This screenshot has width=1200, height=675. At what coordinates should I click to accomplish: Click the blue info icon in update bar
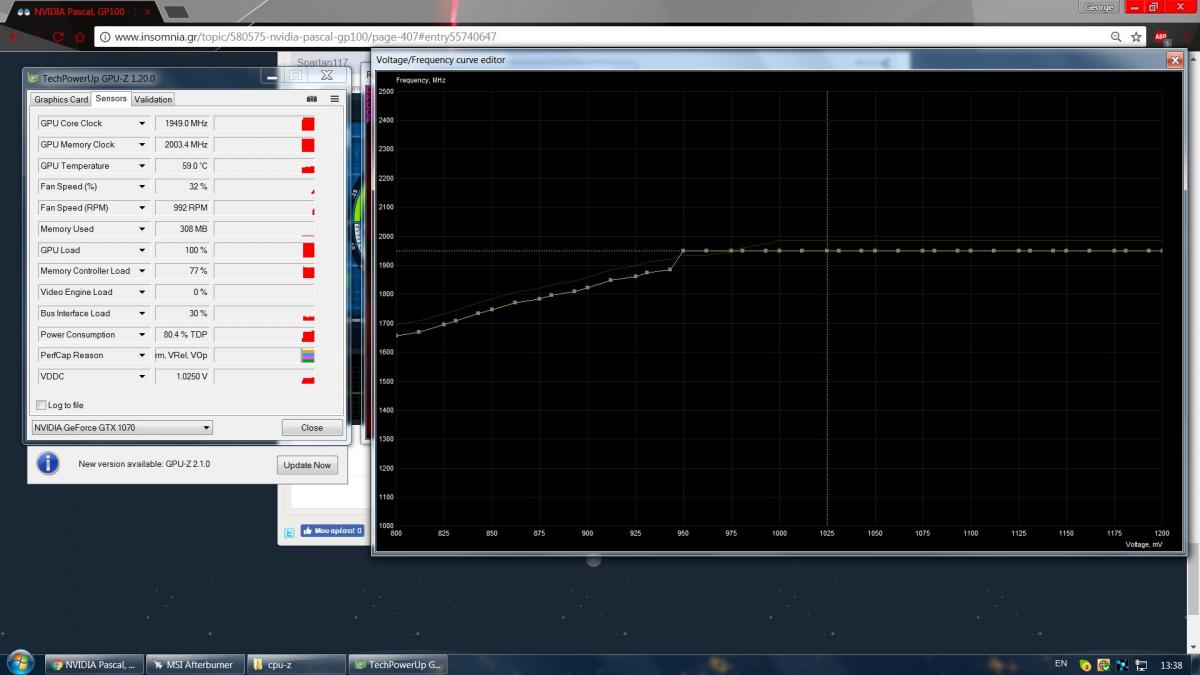(x=48, y=464)
